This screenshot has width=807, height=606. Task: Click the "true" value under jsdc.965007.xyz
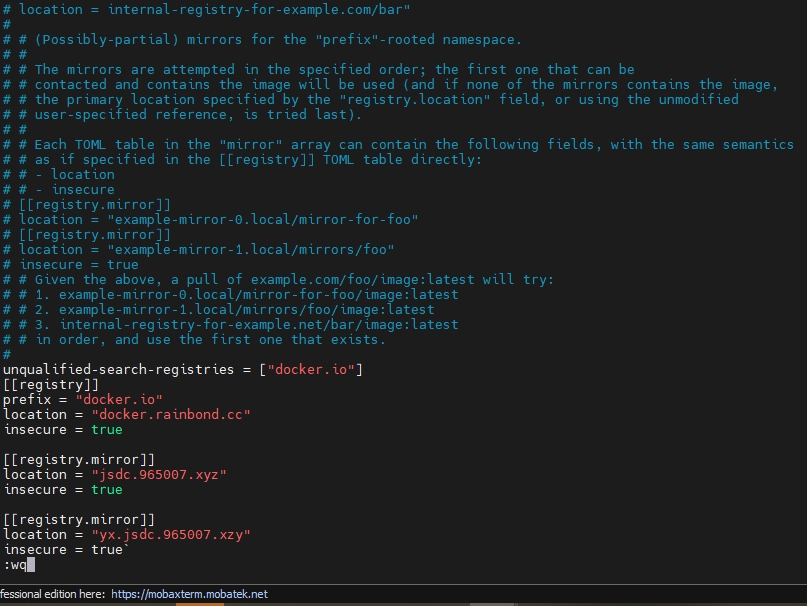[x=107, y=489]
